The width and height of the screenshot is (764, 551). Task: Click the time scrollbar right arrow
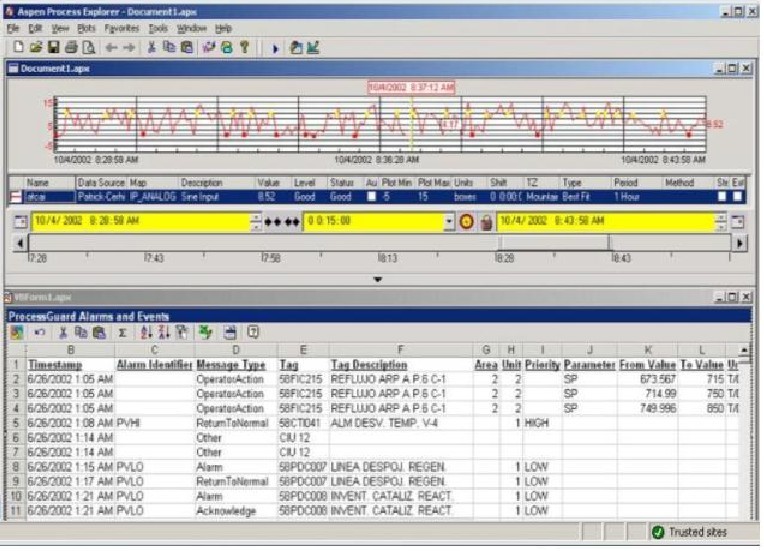coord(739,243)
